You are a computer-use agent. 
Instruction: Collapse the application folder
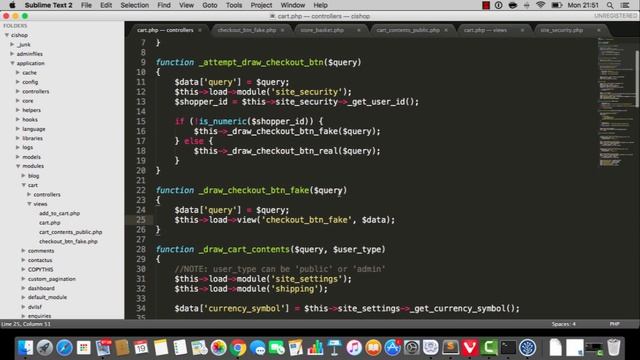pyautogui.click(x=12, y=63)
